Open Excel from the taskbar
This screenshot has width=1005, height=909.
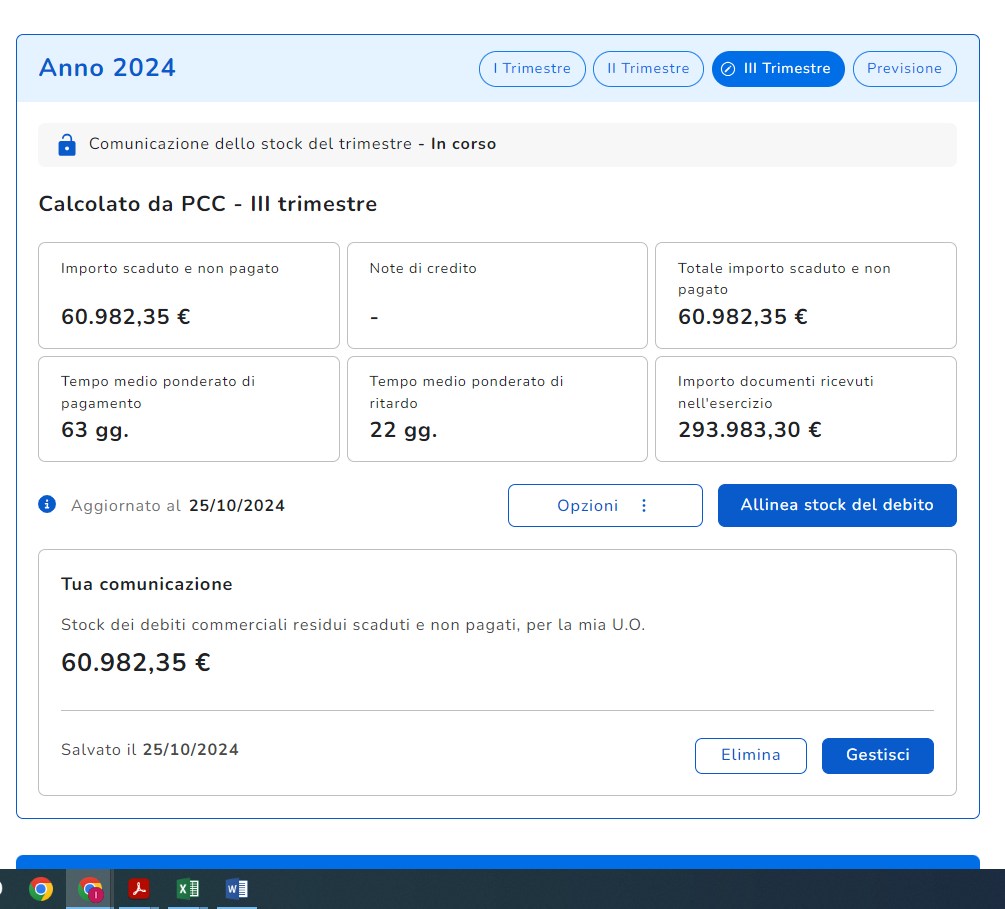[188, 888]
